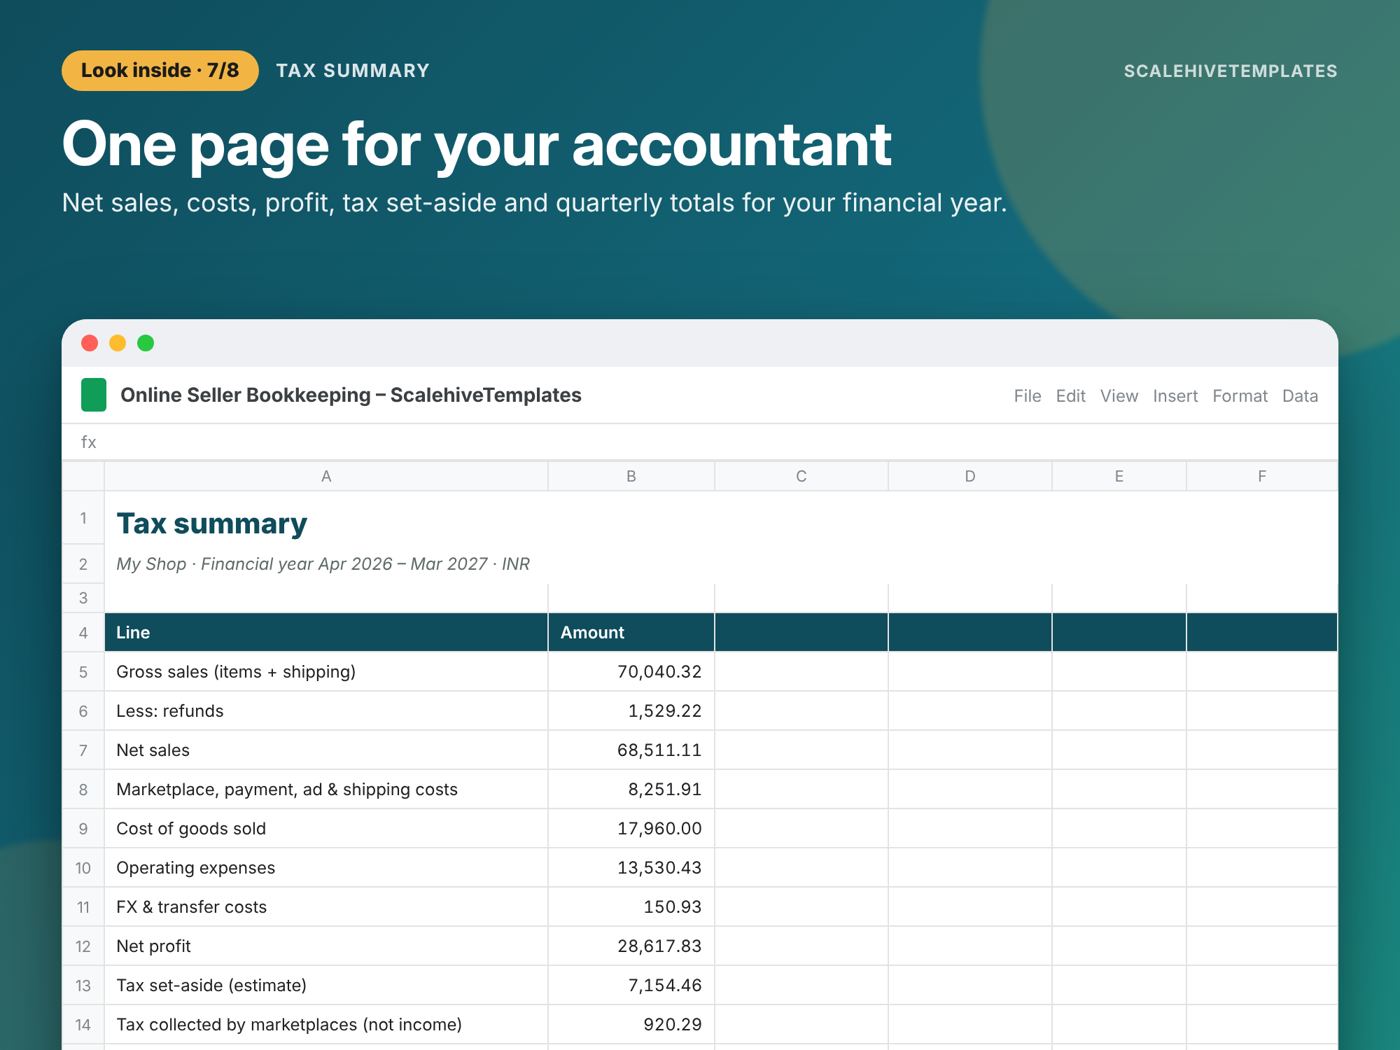Select the 70,040.32 amount cell
This screenshot has height=1050, width=1400.
click(631, 672)
